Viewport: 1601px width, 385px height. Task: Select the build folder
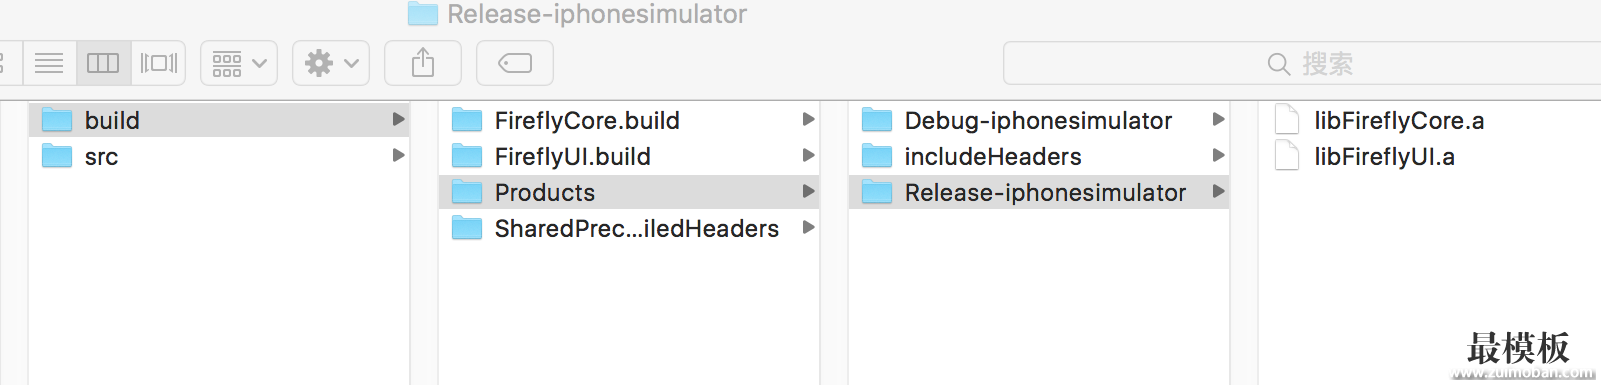coord(219,120)
